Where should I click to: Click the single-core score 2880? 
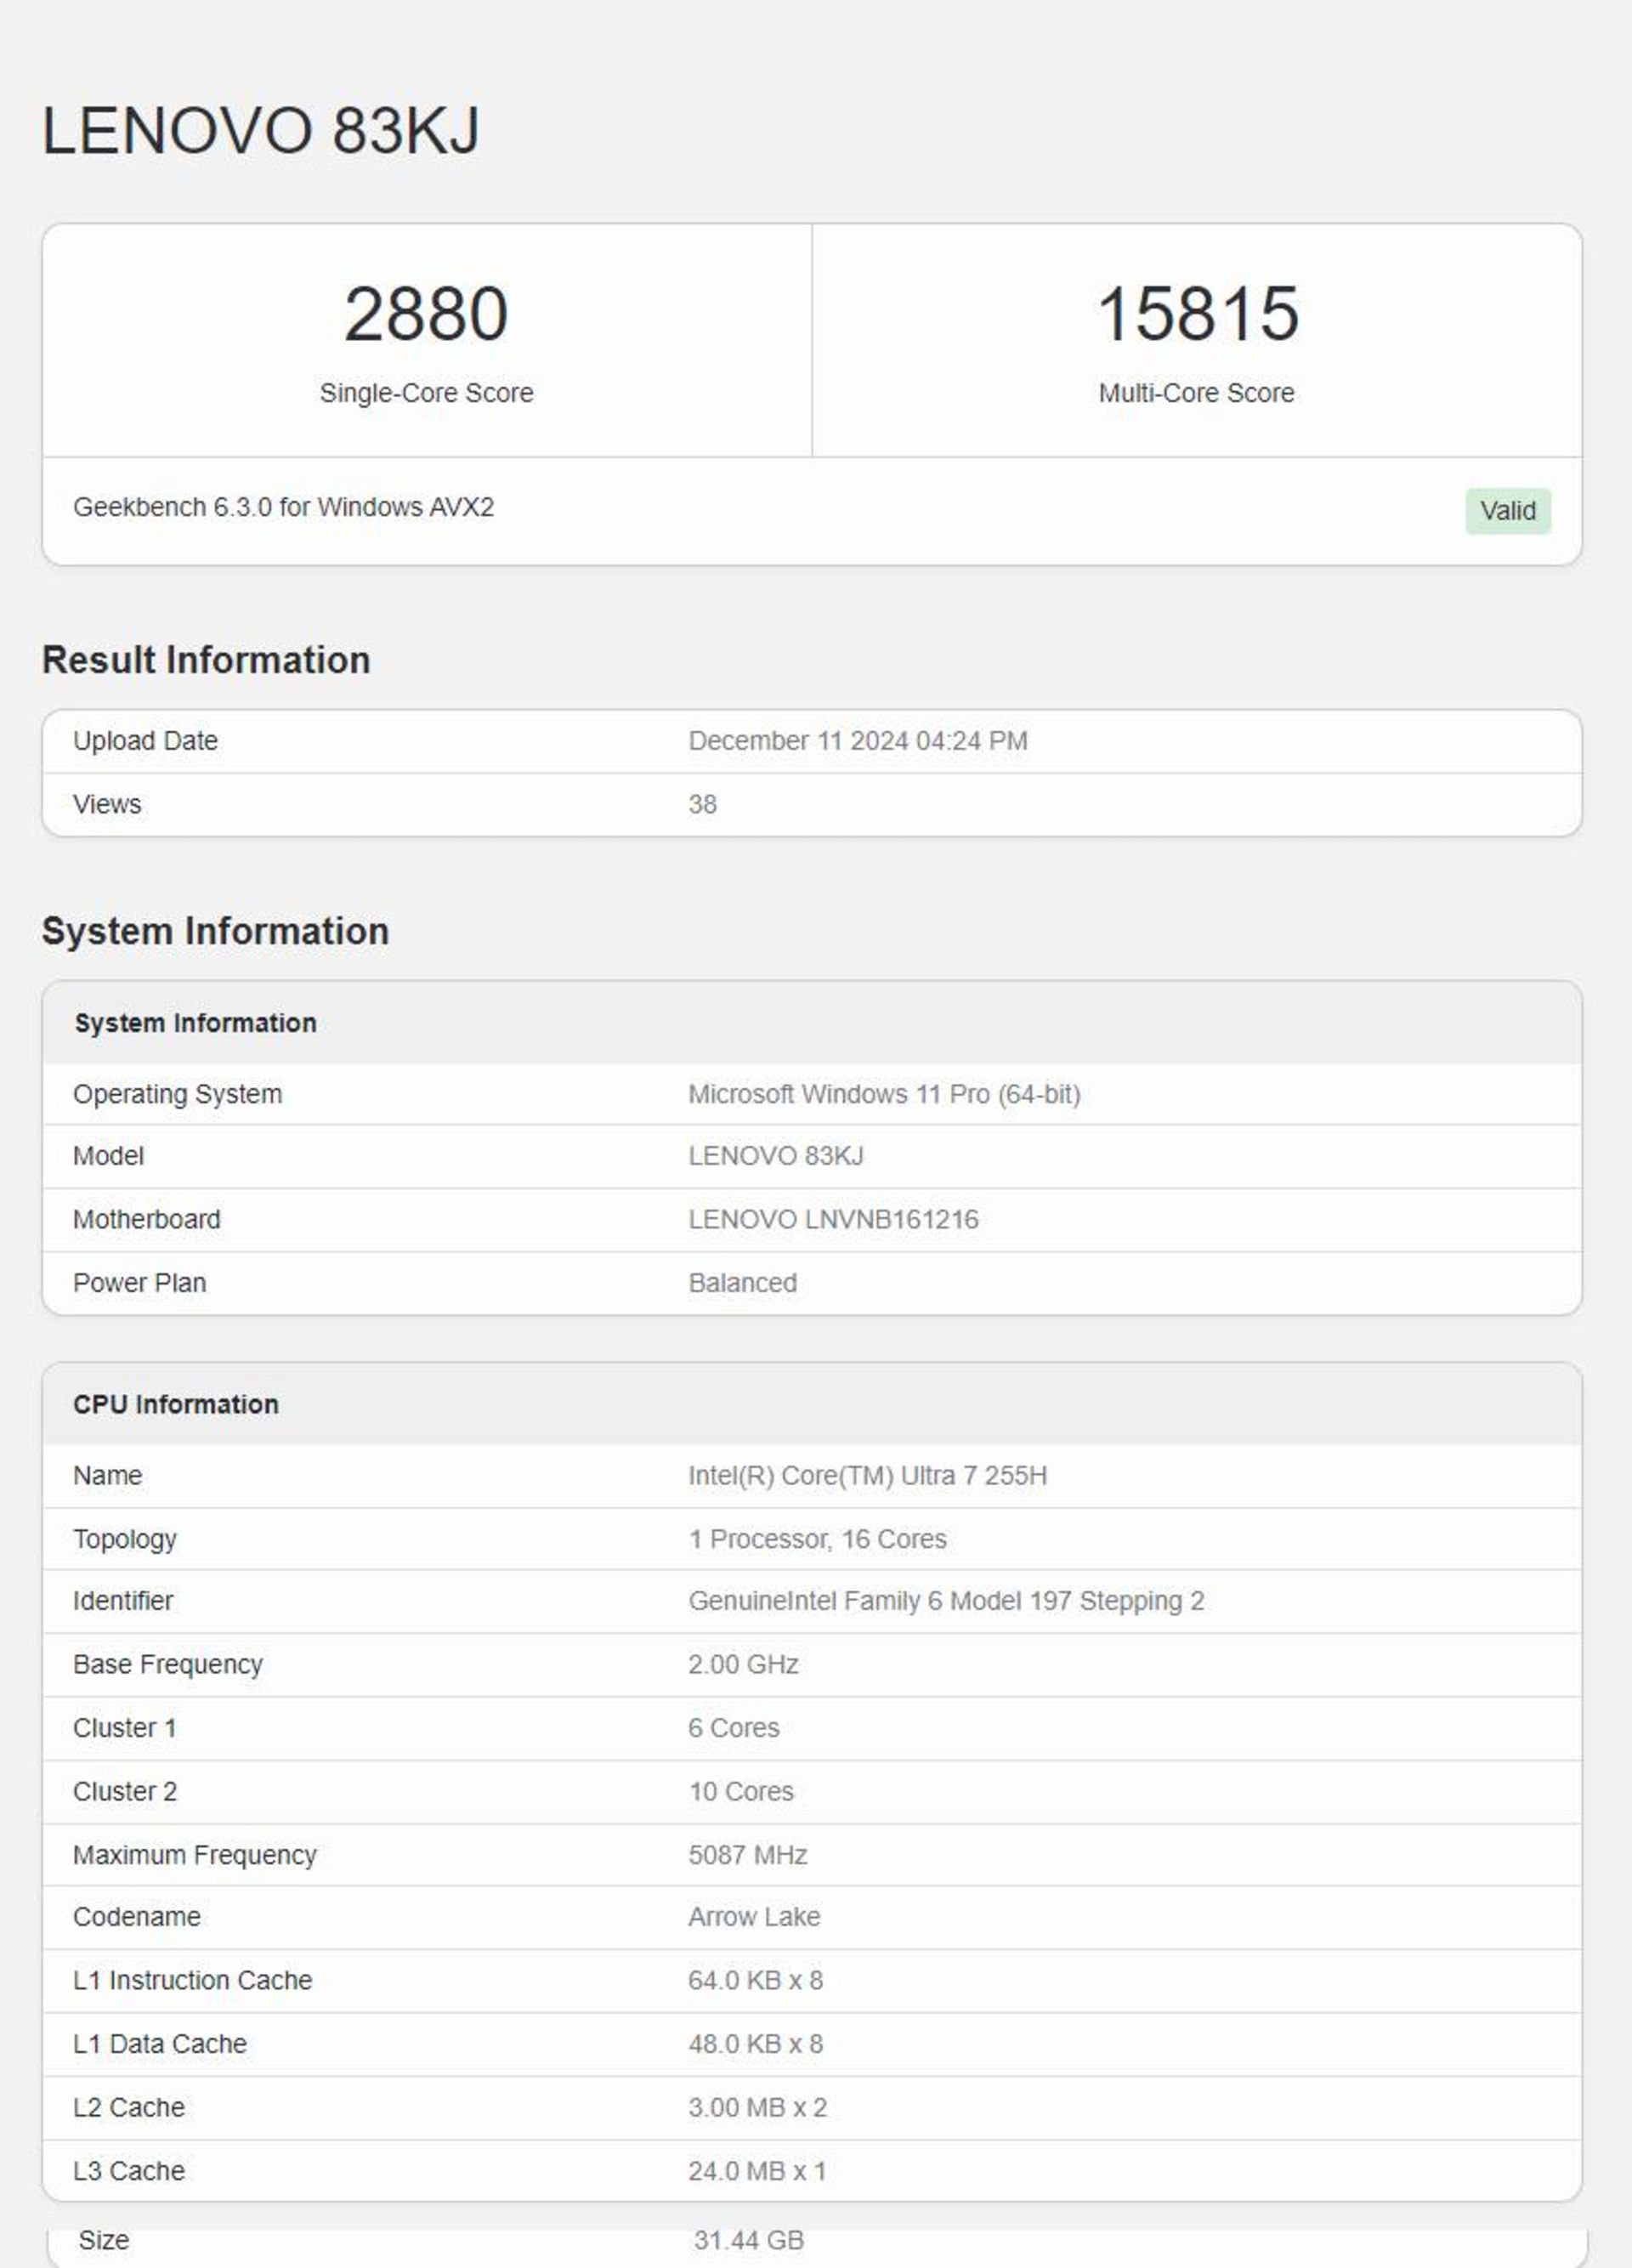tap(426, 314)
